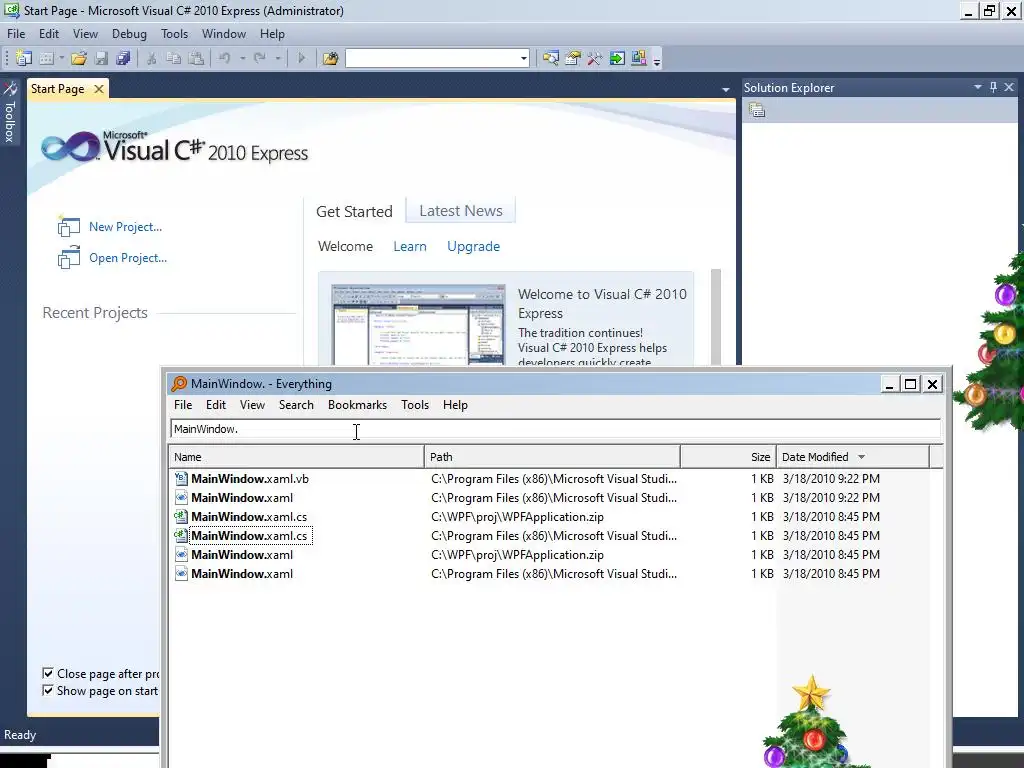Screen dimensions: 1024x768
Task: Click the Start Page vertical scrollbar
Action: tap(716, 317)
